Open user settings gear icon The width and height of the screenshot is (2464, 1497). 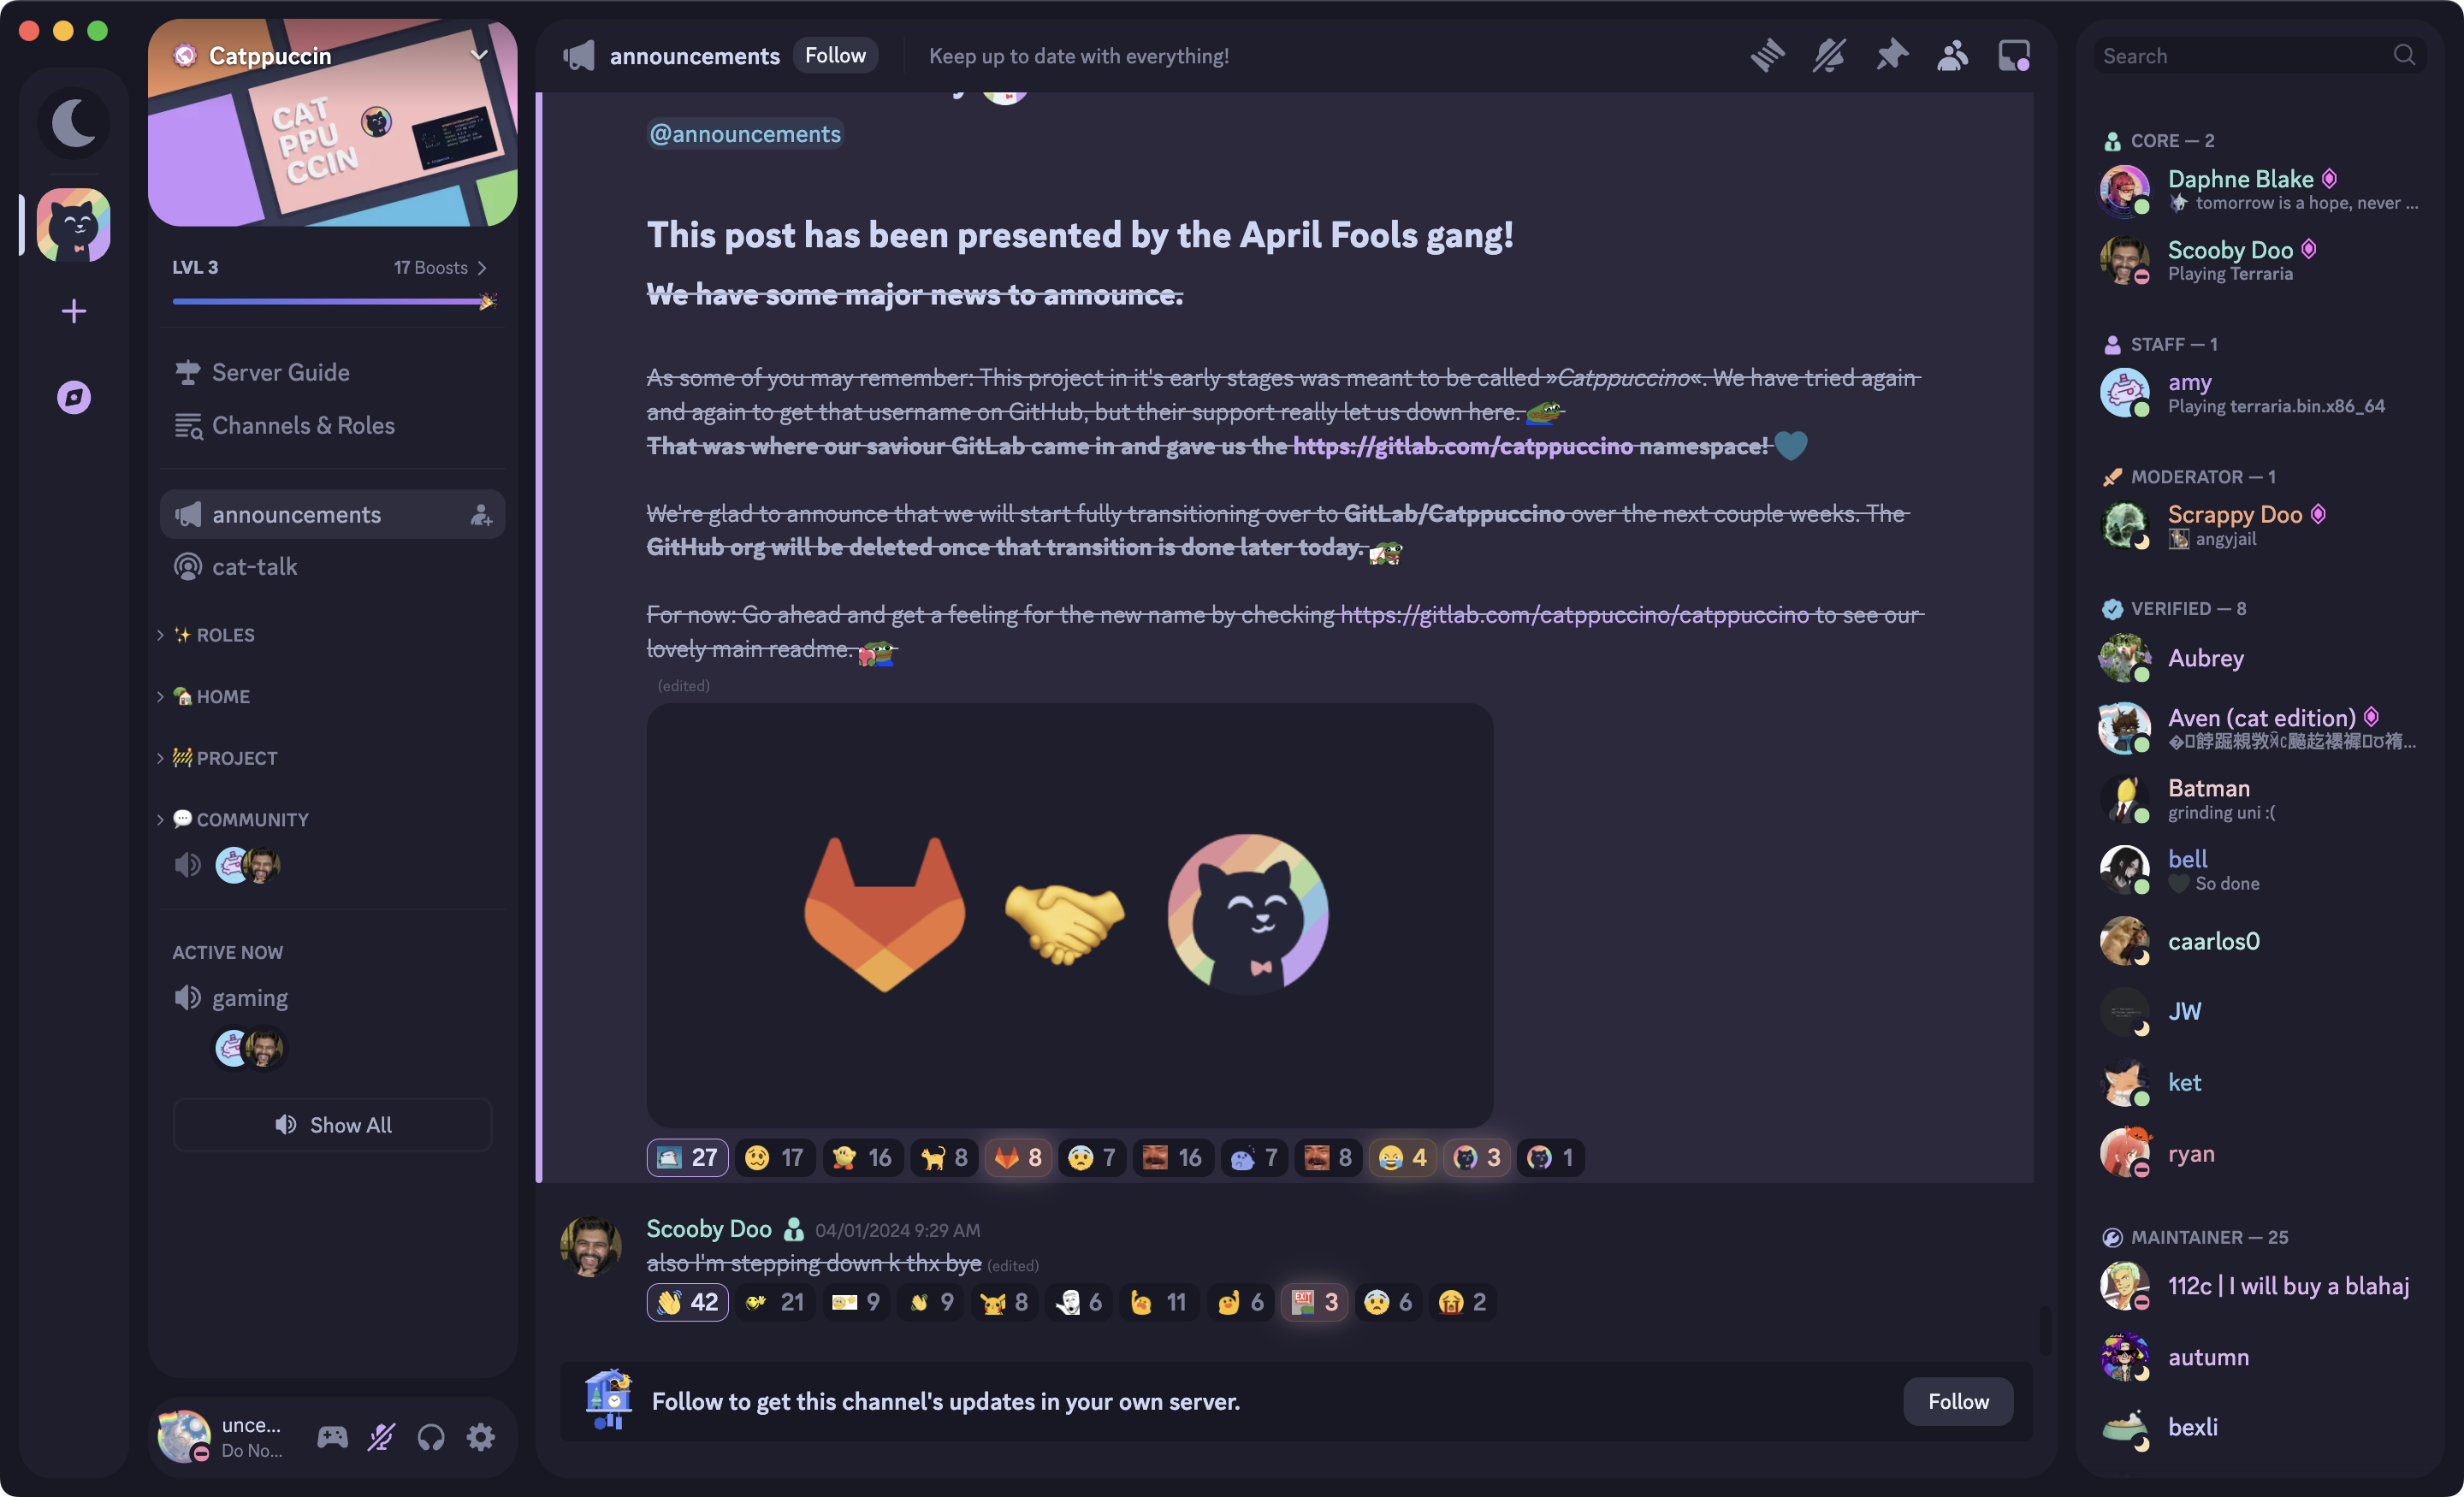[481, 1437]
